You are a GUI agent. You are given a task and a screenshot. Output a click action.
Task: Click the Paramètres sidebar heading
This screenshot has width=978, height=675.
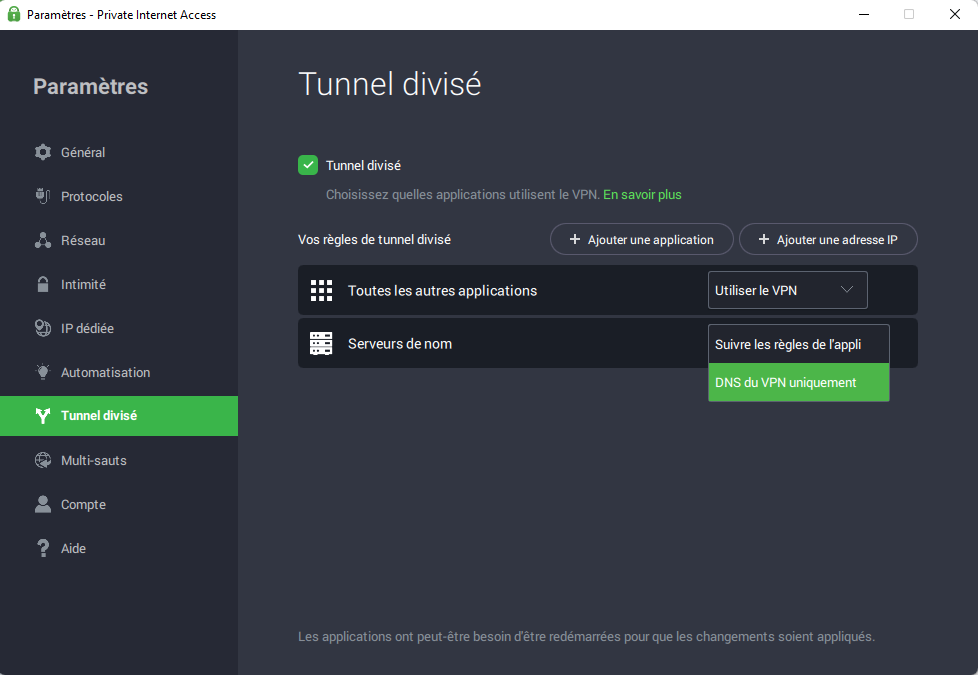tap(90, 86)
